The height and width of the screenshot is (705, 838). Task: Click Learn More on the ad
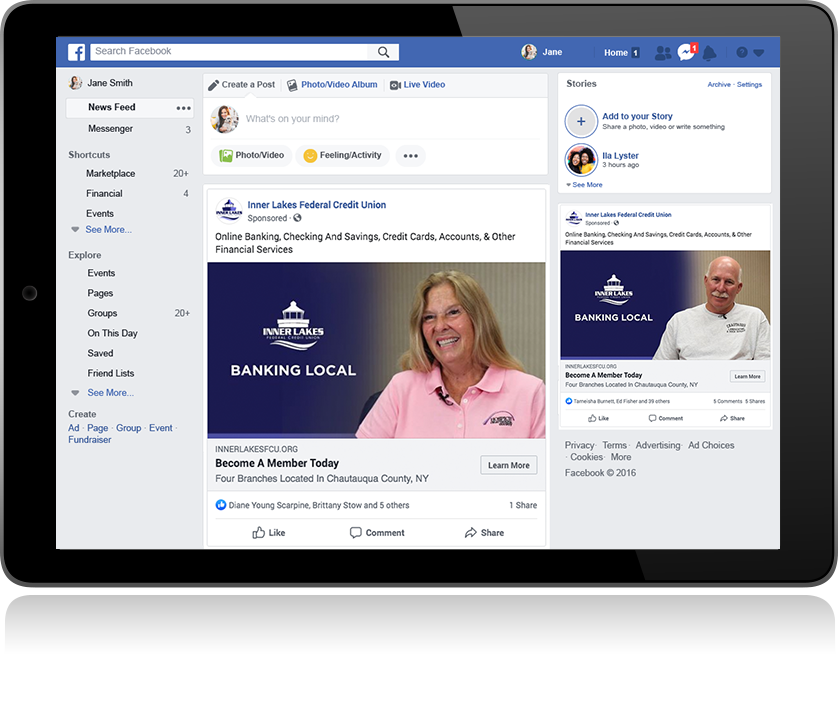pos(508,465)
